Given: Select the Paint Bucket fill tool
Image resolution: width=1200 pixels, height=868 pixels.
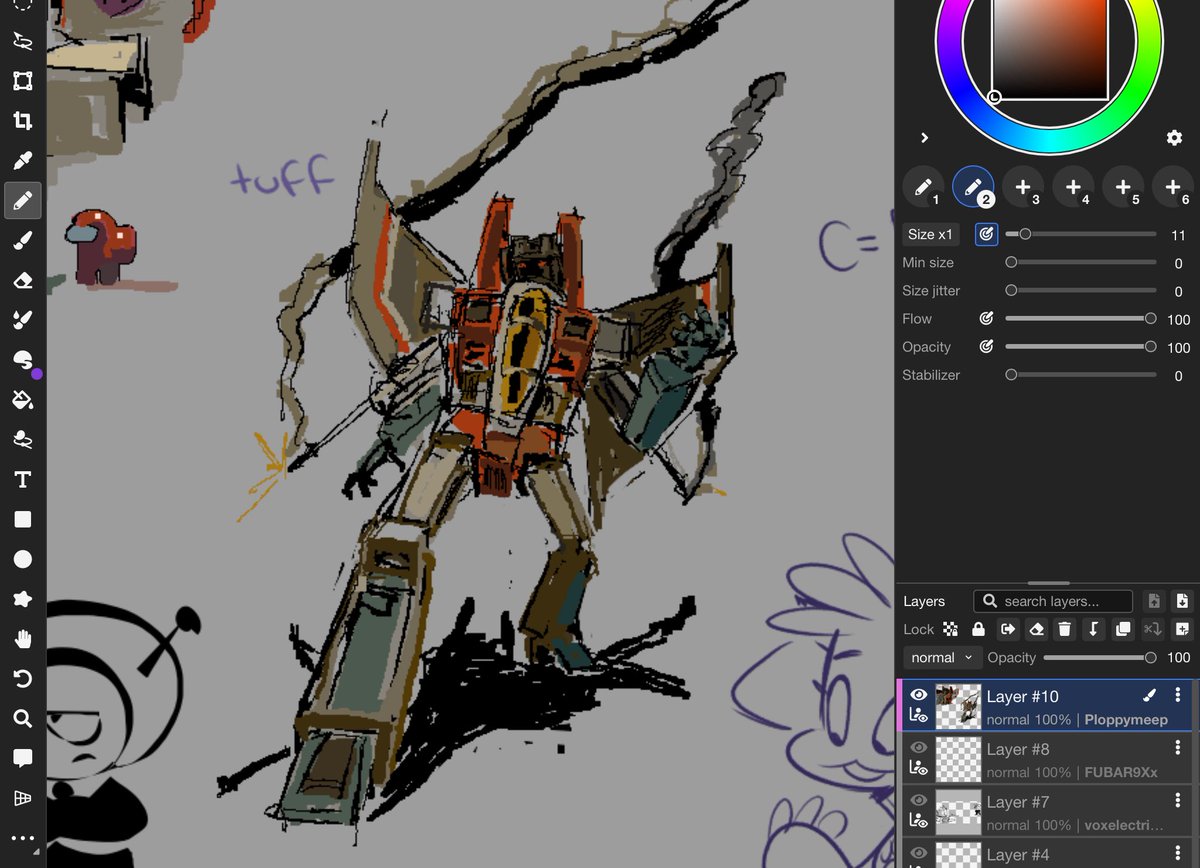Looking at the screenshot, I should pos(22,400).
